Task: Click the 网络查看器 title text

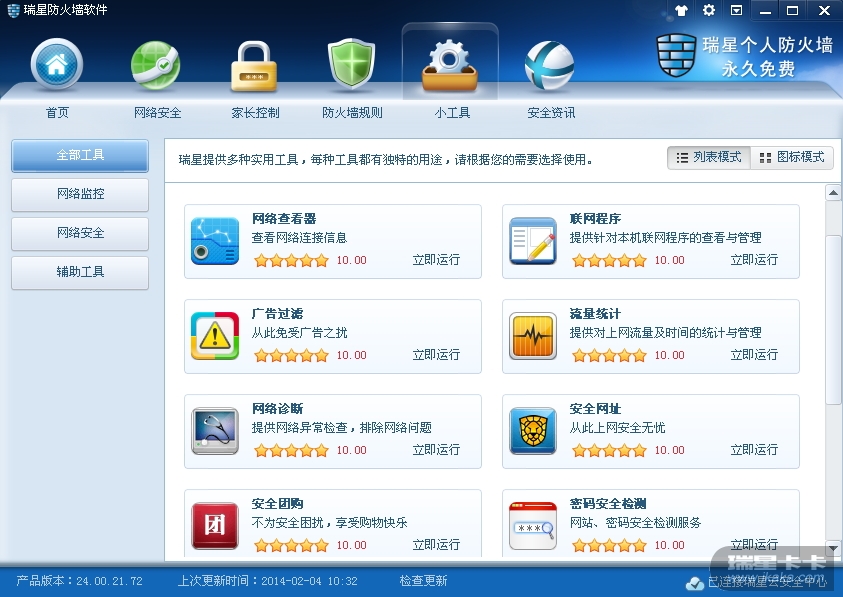Action: pyautogui.click(x=284, y=219)
